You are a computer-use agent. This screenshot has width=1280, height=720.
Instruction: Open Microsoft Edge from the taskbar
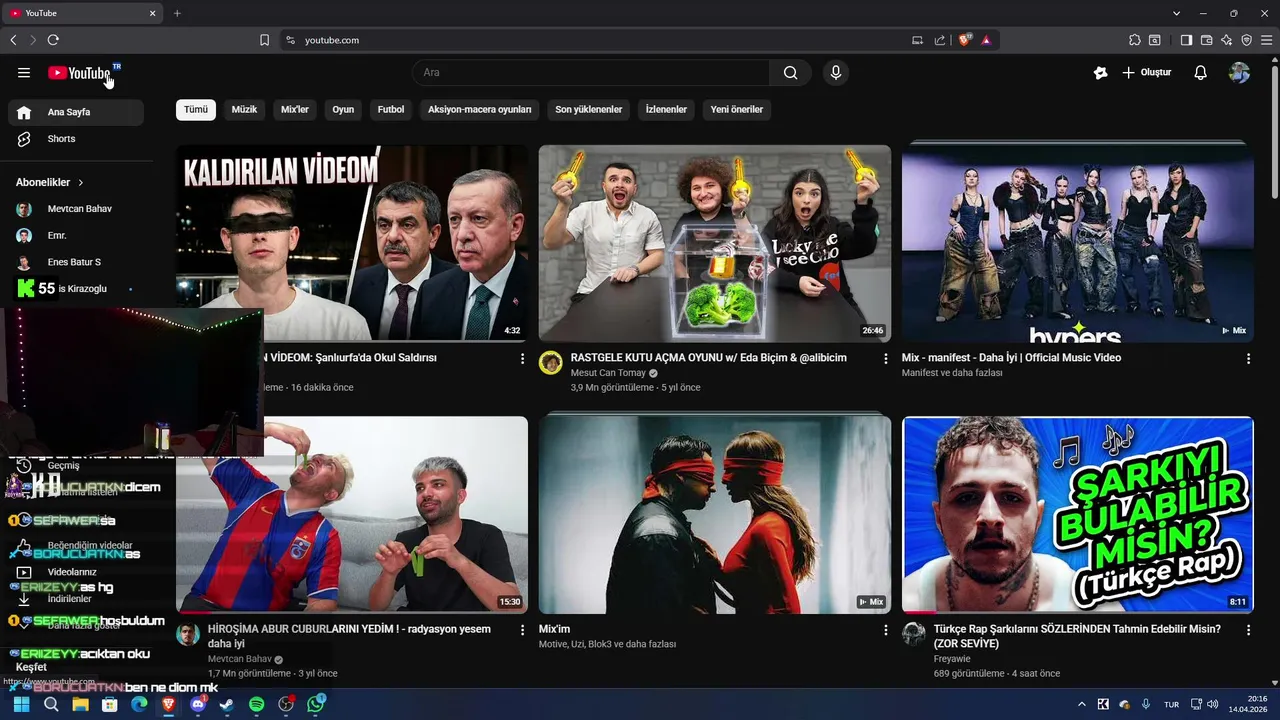[139, 704]
